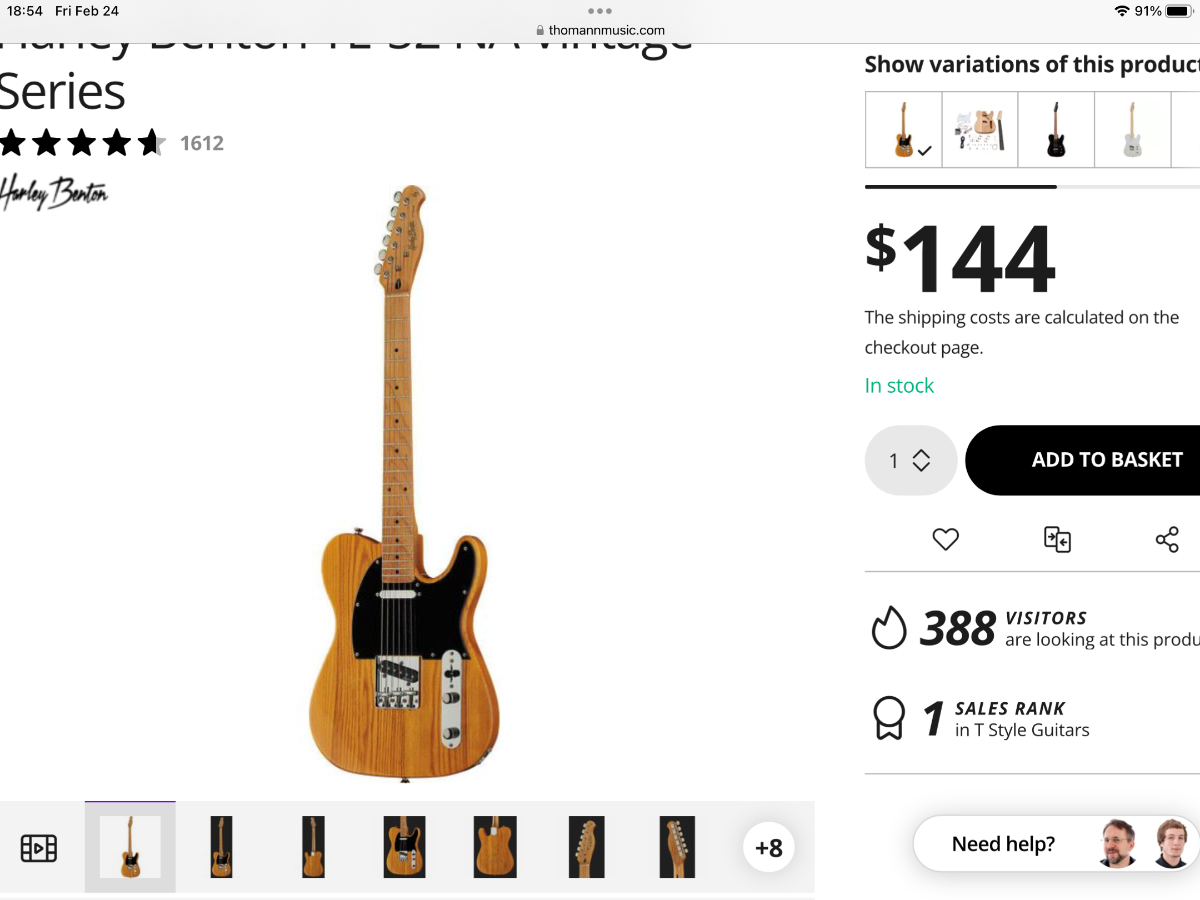Select the guitar kit variation thumbnail
1200x900 pixels.
point(980,130)
